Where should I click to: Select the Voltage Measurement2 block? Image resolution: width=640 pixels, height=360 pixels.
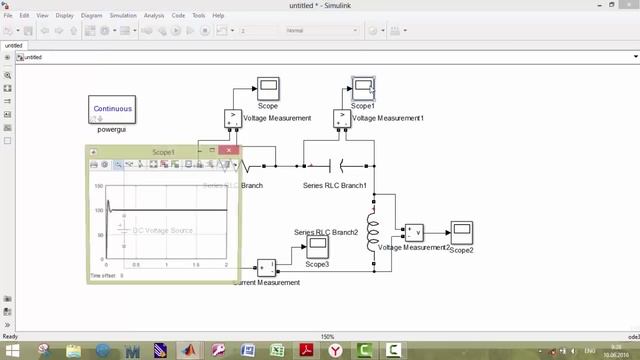pyautogui.click(x=414, y=233)
